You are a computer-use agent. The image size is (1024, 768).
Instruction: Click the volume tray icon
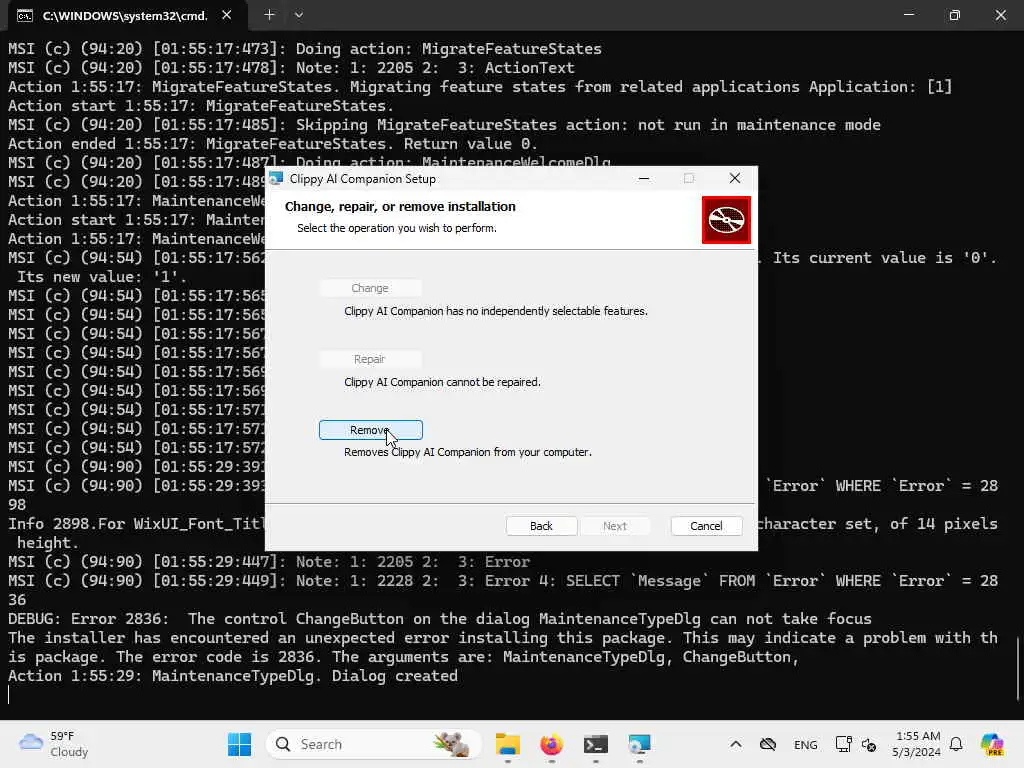[x=869, y=744]
